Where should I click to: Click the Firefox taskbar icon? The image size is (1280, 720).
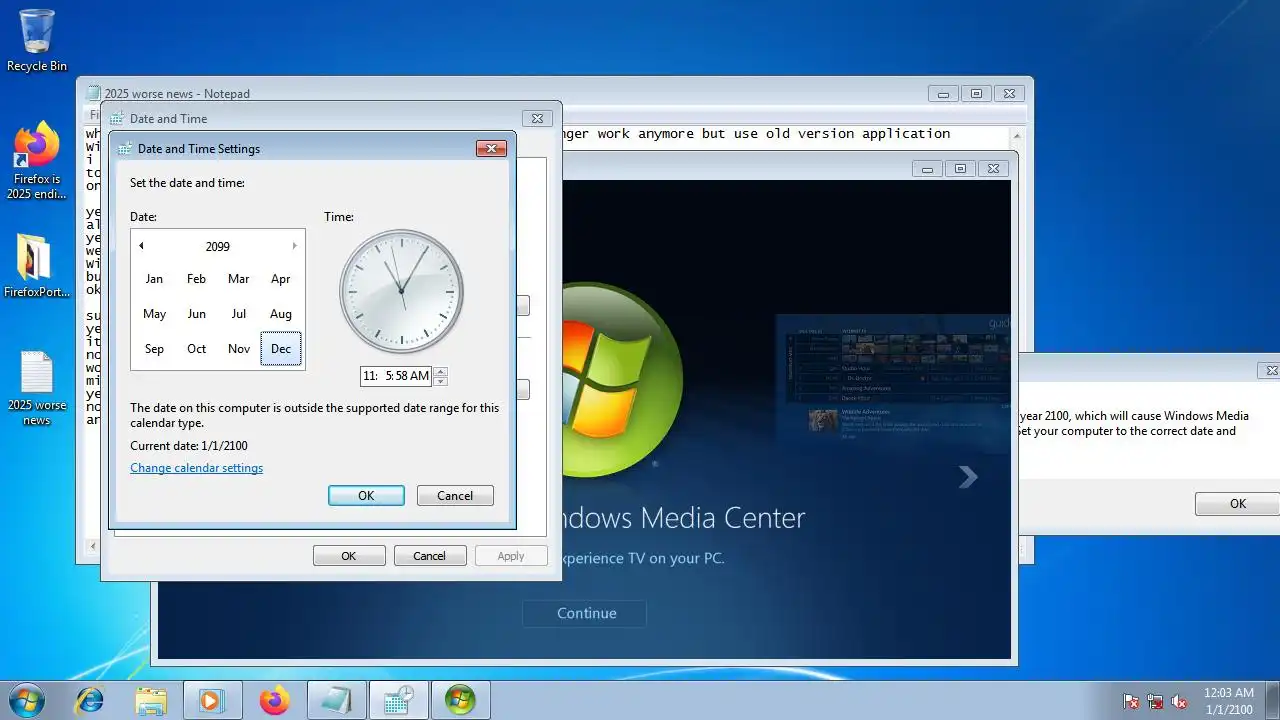click(x=274, y=700)
